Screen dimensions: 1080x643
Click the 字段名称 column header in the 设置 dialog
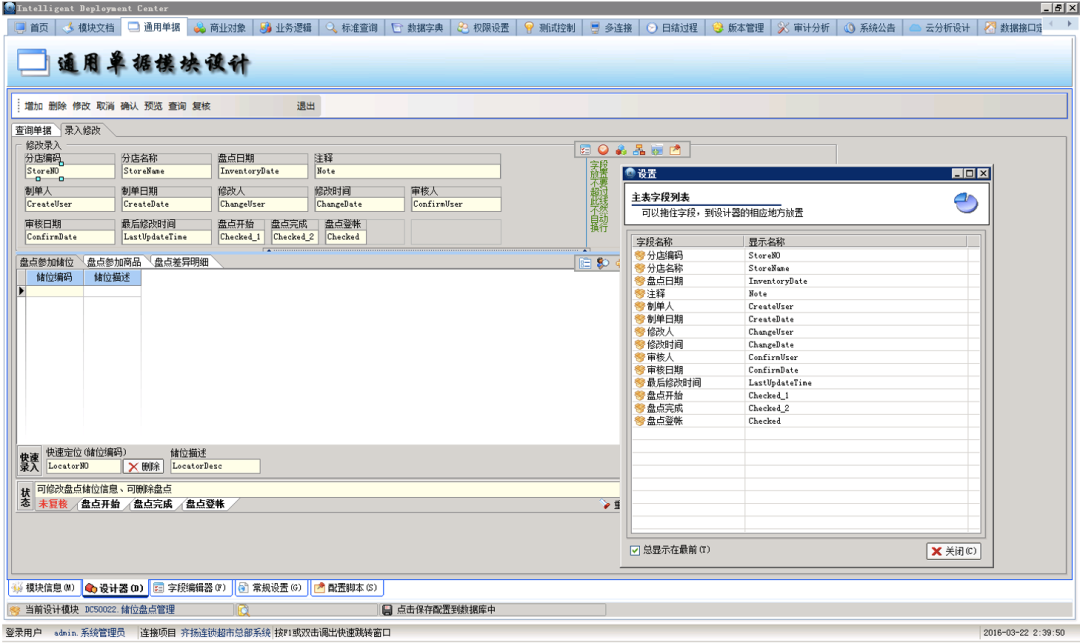(688, 242)
